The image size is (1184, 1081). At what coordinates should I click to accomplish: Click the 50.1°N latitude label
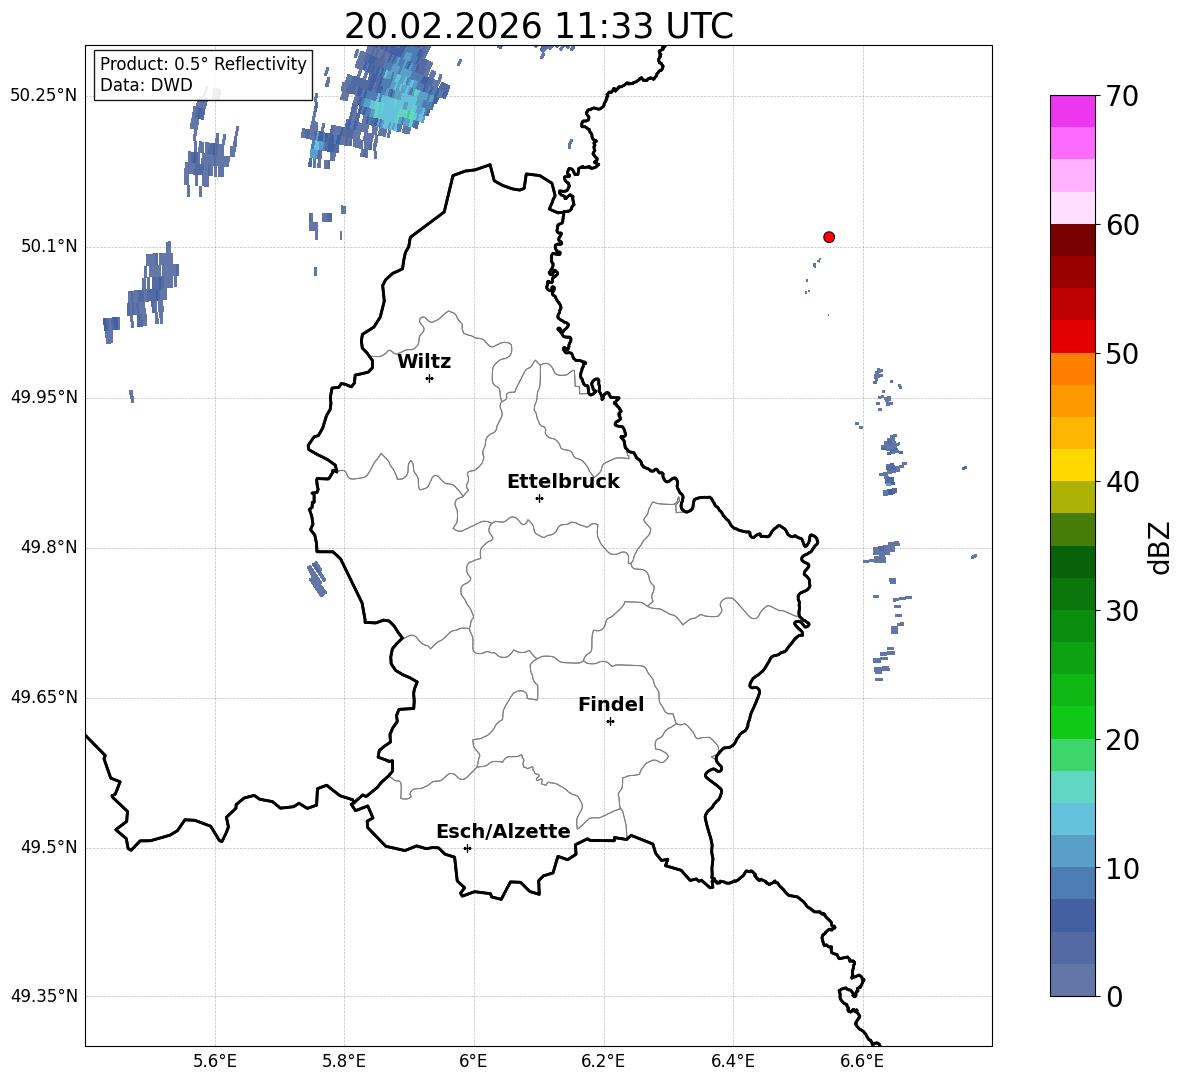49,247
